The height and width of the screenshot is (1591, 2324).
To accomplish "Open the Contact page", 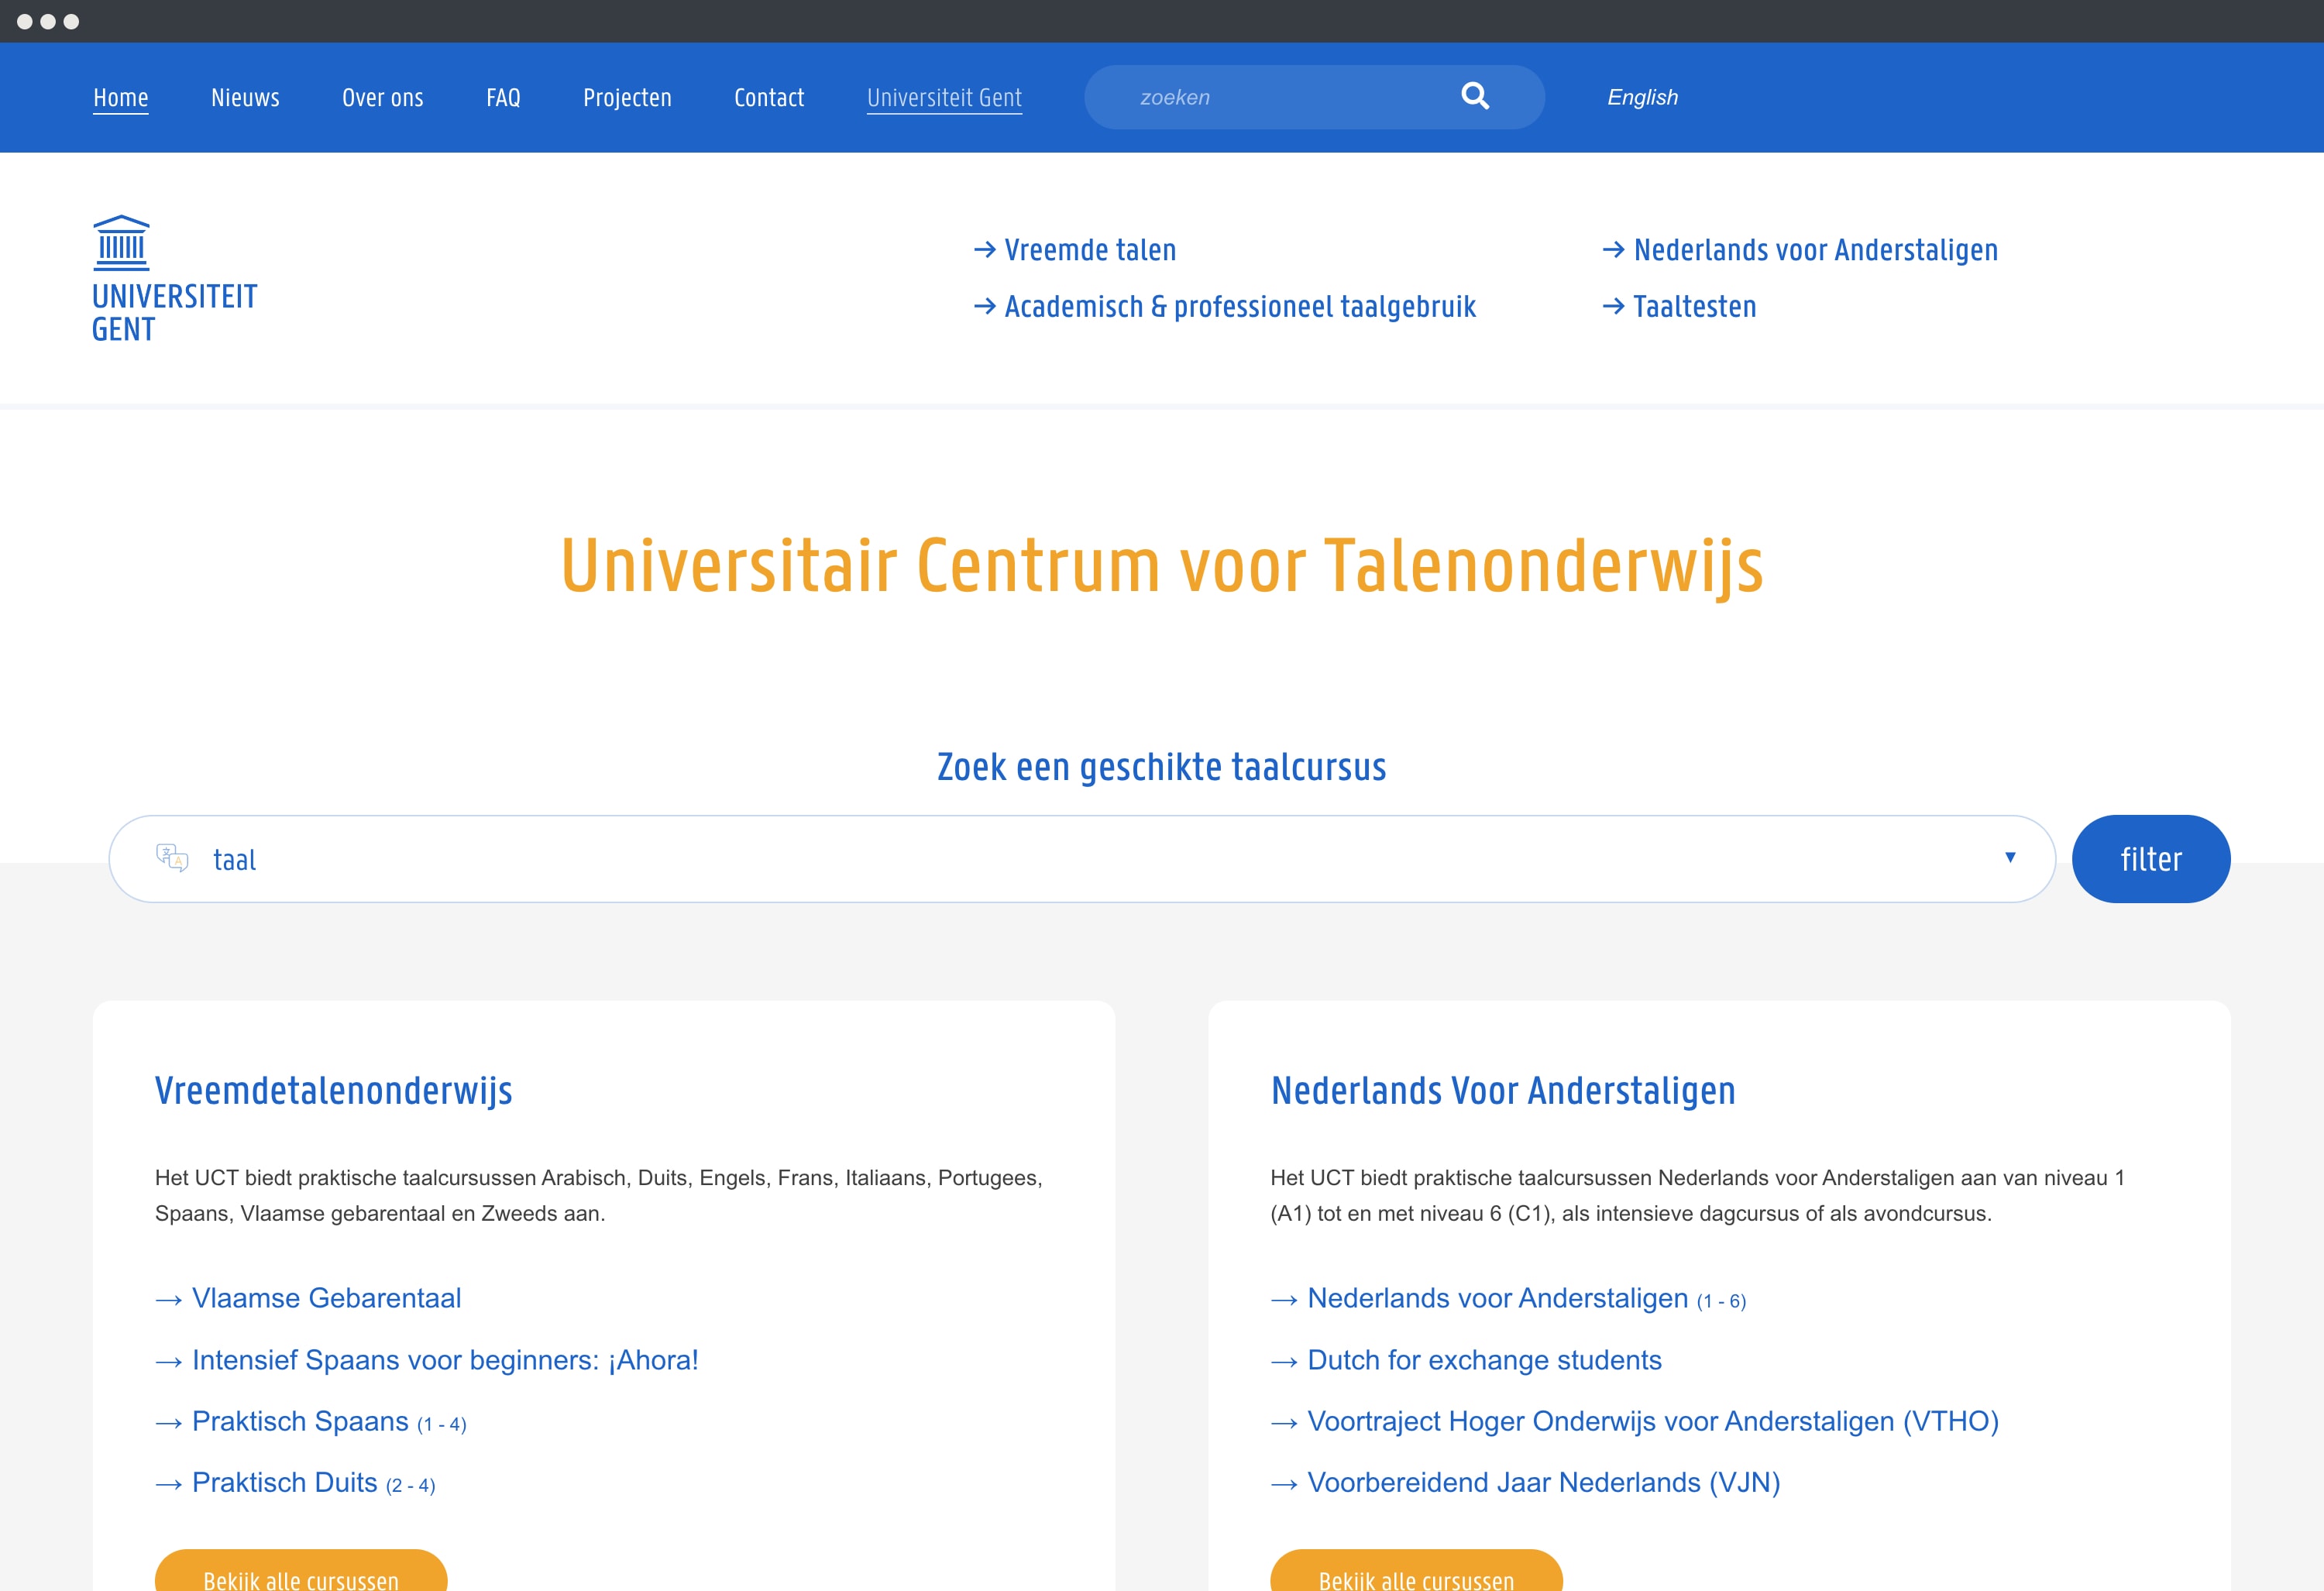I will tap(768, 98).
